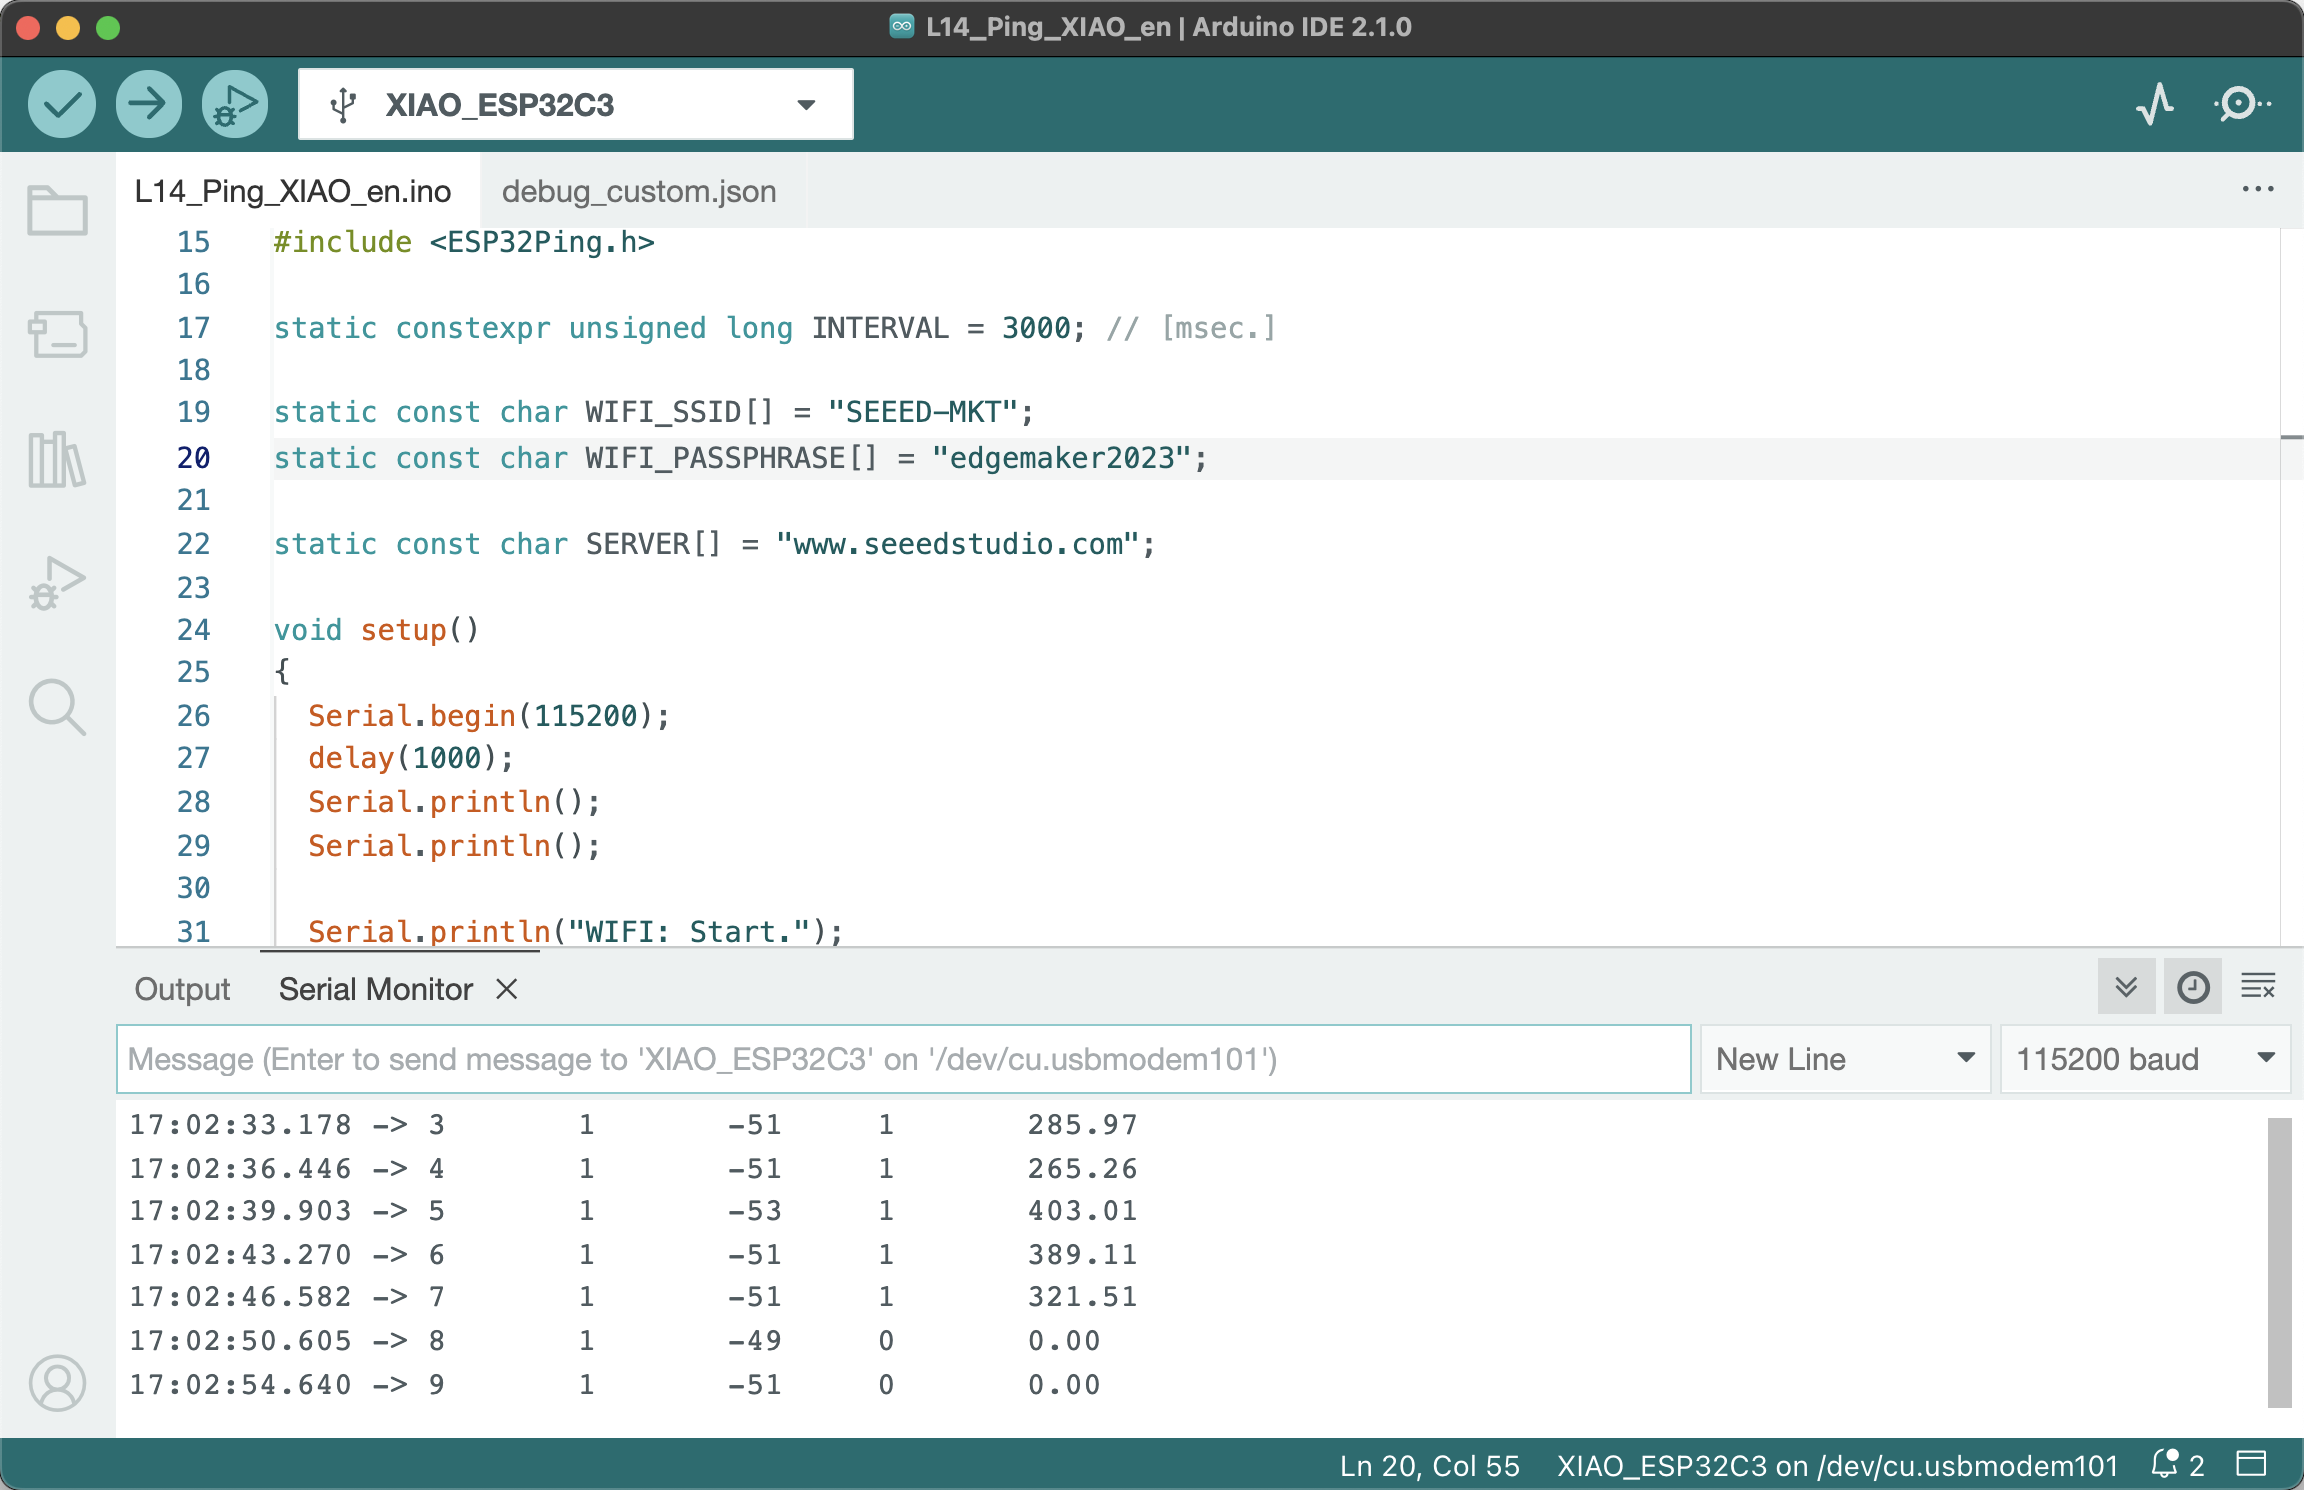Click the #include <ESP32Ping.h> line
Image resolution: width=2304 pixels, height=1490 pixels.
point(464,242)
